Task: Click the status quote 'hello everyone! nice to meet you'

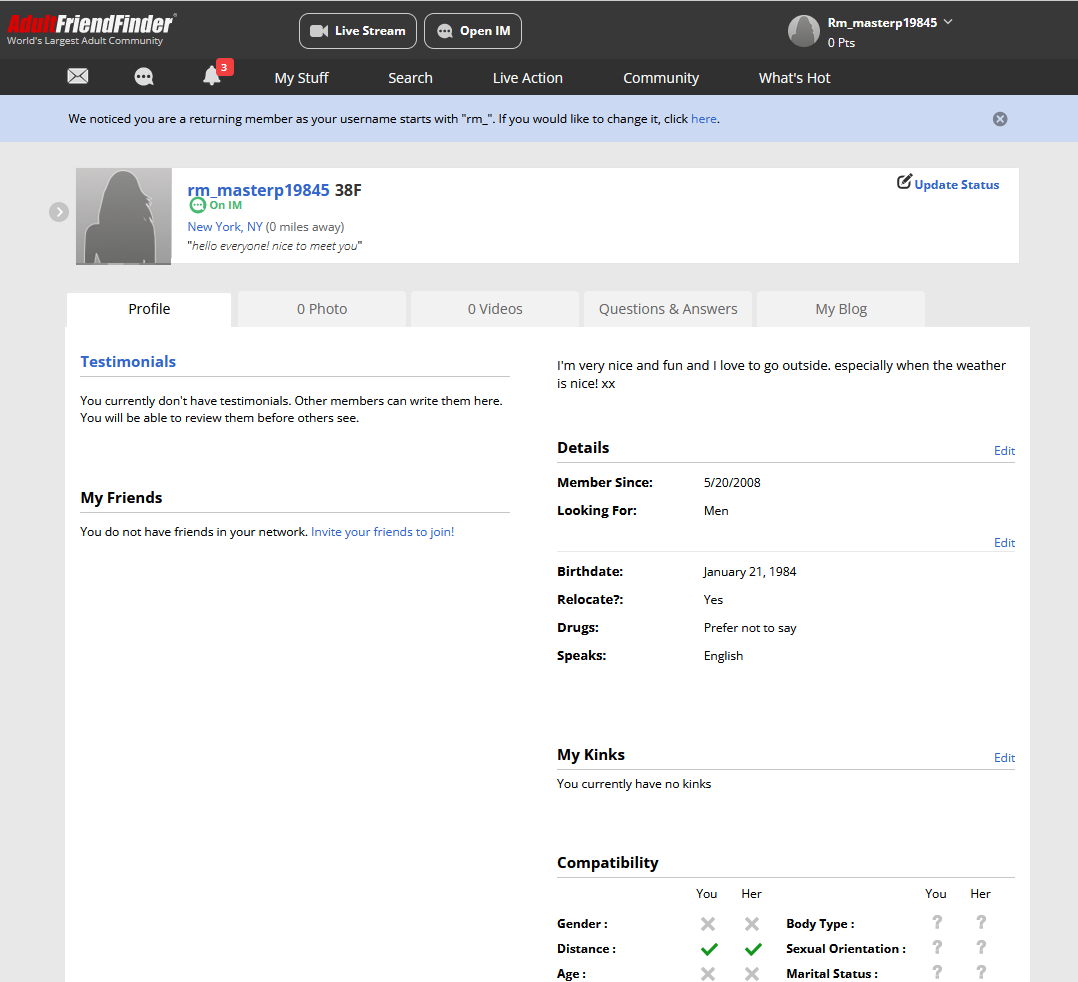Action: [x=274, y=246]
